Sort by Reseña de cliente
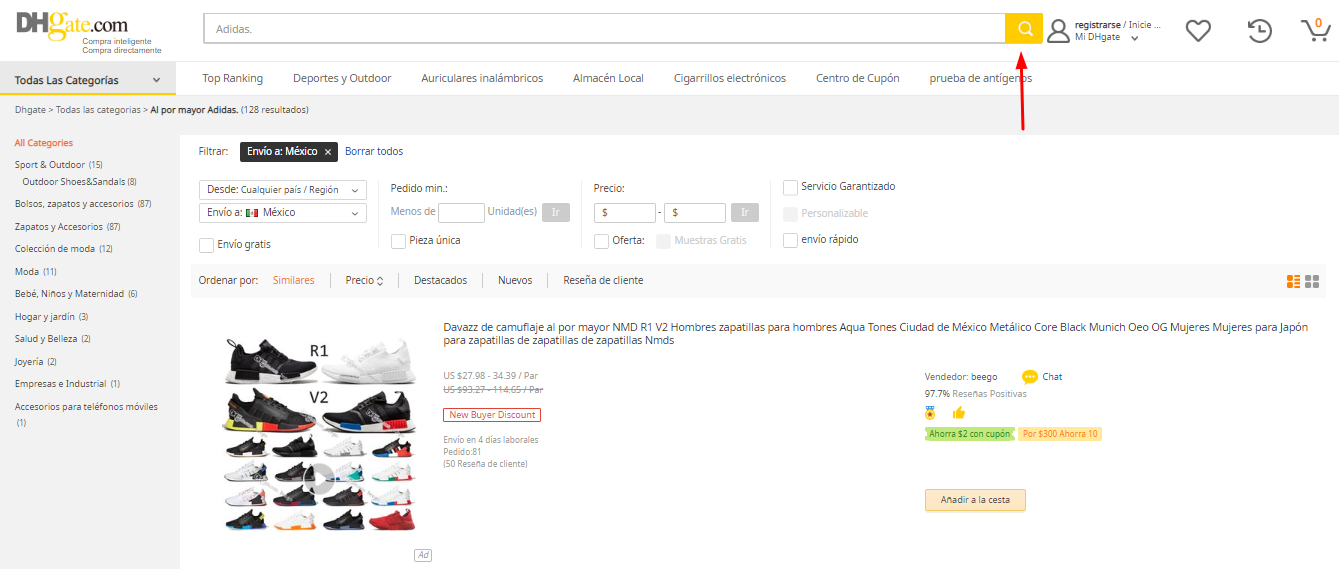The image size is (1339, 569). pos(603,281)
